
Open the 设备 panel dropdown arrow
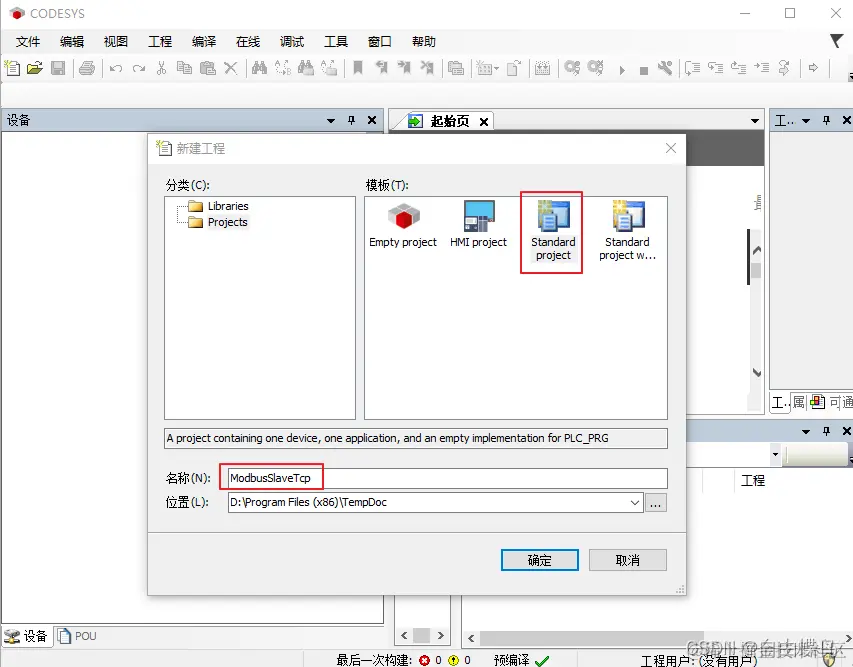pos(331,120)
